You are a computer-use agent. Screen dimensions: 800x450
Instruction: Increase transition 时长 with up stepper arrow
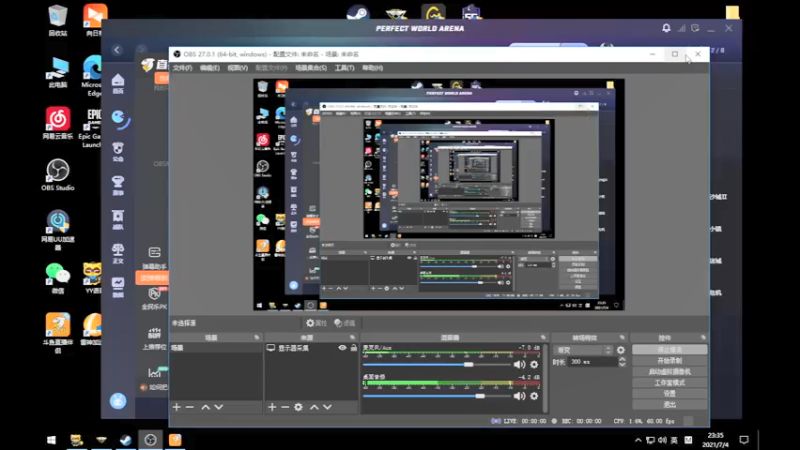click(622, 359)
